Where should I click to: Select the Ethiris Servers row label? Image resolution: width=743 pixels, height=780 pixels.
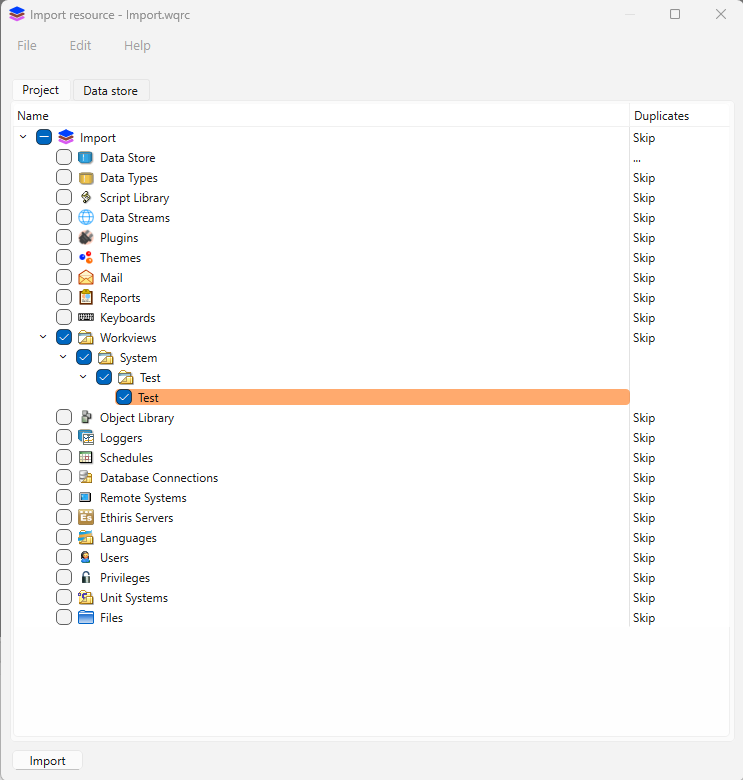[136, 518]
